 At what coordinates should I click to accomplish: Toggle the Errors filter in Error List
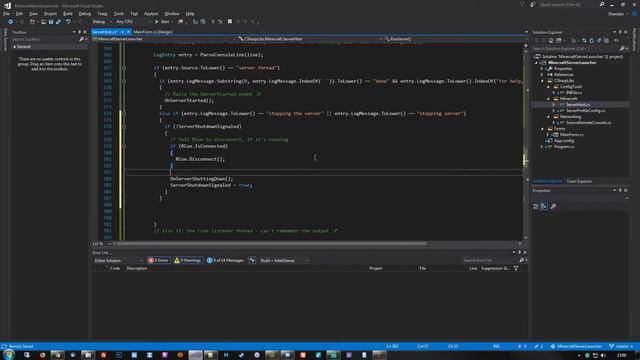[158, 260]
